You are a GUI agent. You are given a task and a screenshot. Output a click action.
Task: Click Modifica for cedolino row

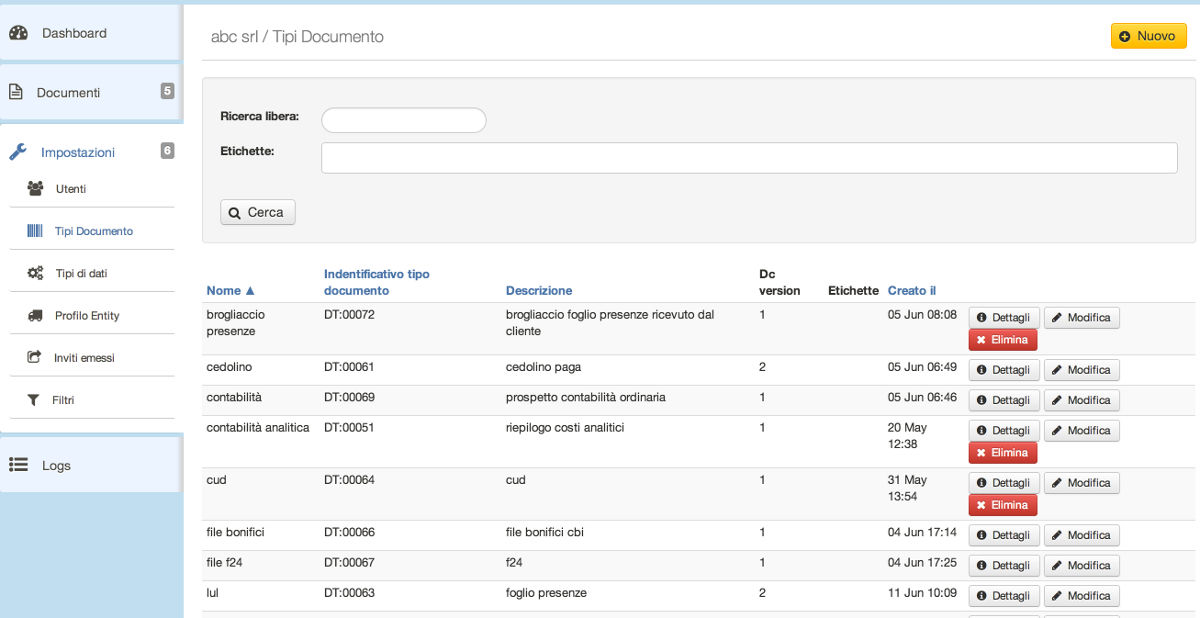point(1082,370)
